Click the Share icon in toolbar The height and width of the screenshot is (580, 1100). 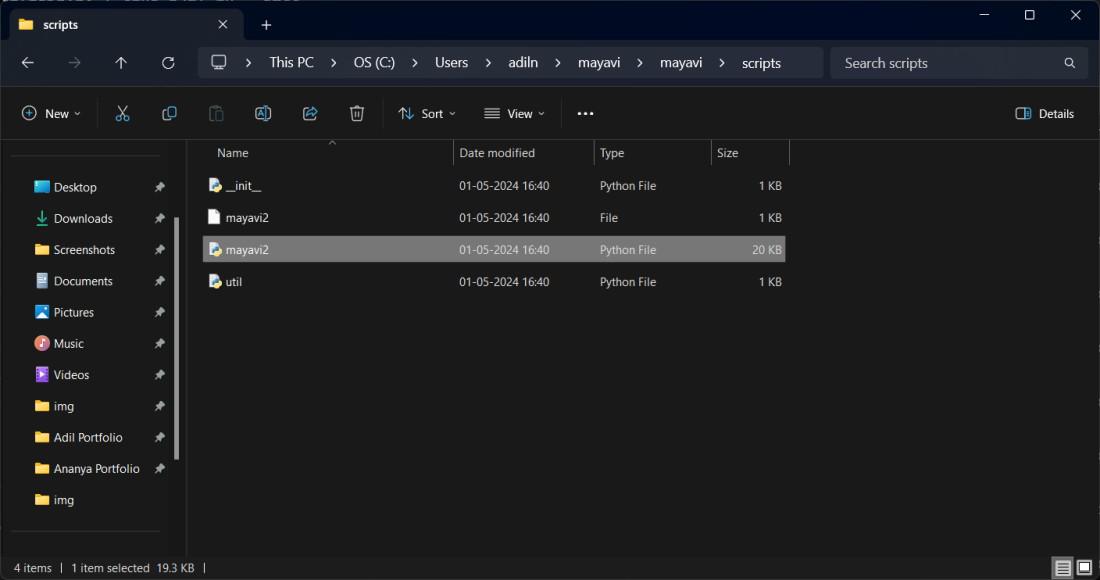310,114
